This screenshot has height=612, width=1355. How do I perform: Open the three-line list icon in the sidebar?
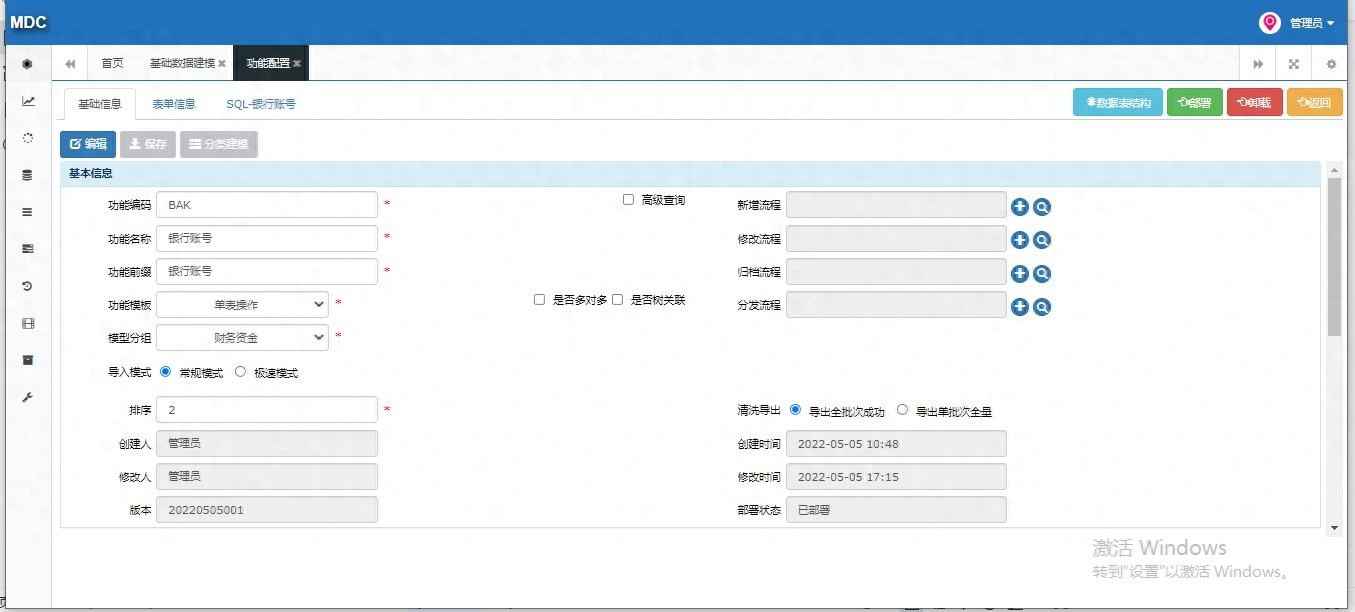[x=28, y=212]
